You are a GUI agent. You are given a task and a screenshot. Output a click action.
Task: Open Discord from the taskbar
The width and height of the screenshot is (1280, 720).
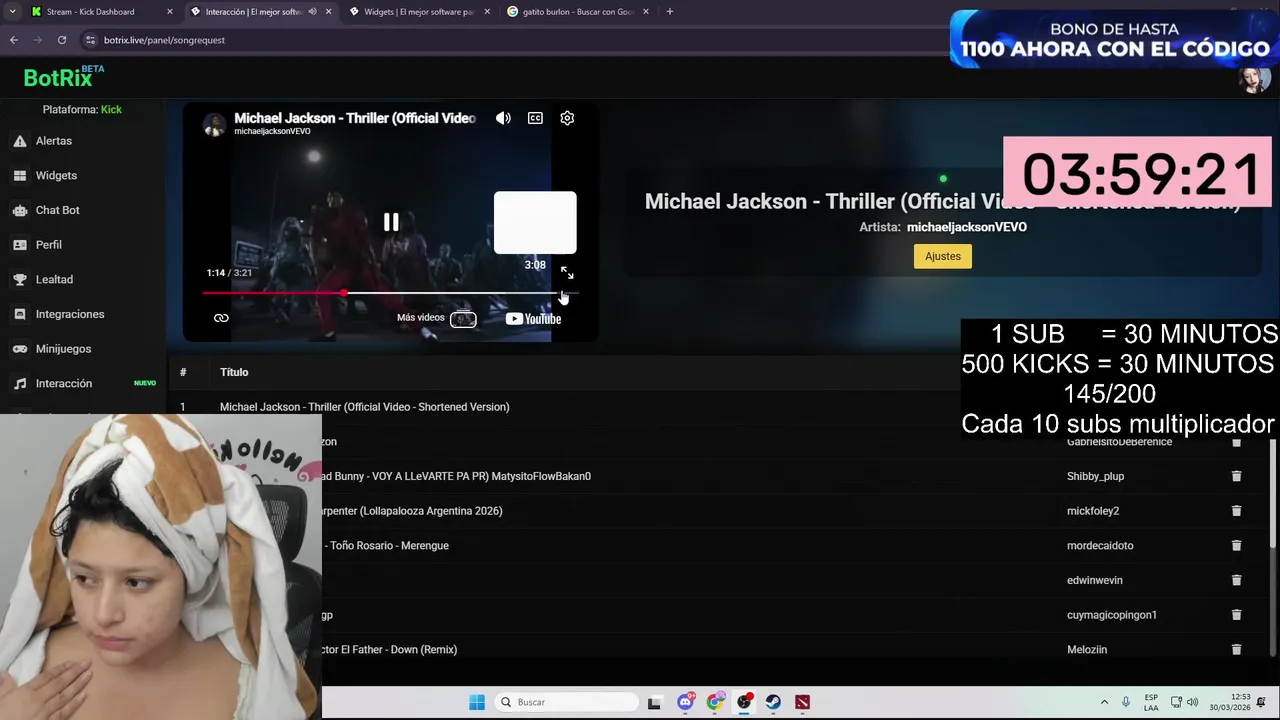click(685, 702)
